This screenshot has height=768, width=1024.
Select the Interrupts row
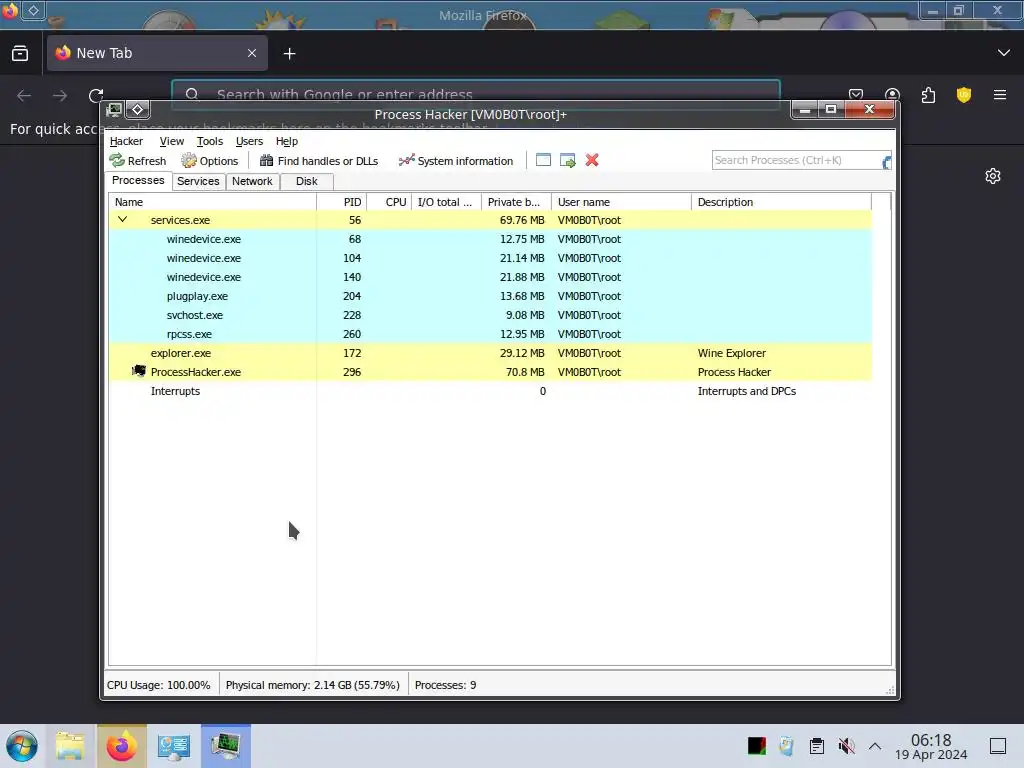click(x=490, y=391)
